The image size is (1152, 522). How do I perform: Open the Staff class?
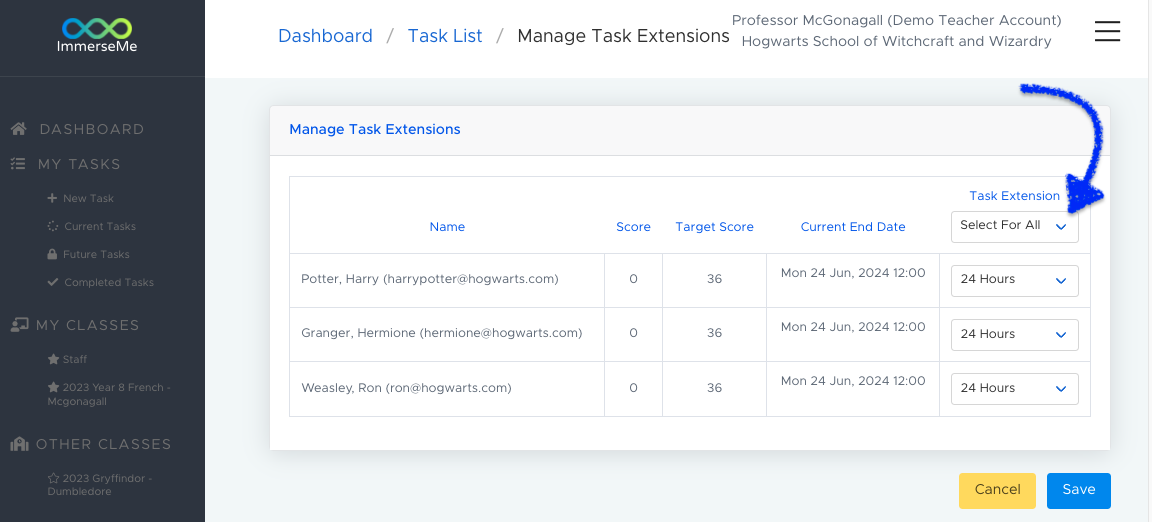point(75,360)
